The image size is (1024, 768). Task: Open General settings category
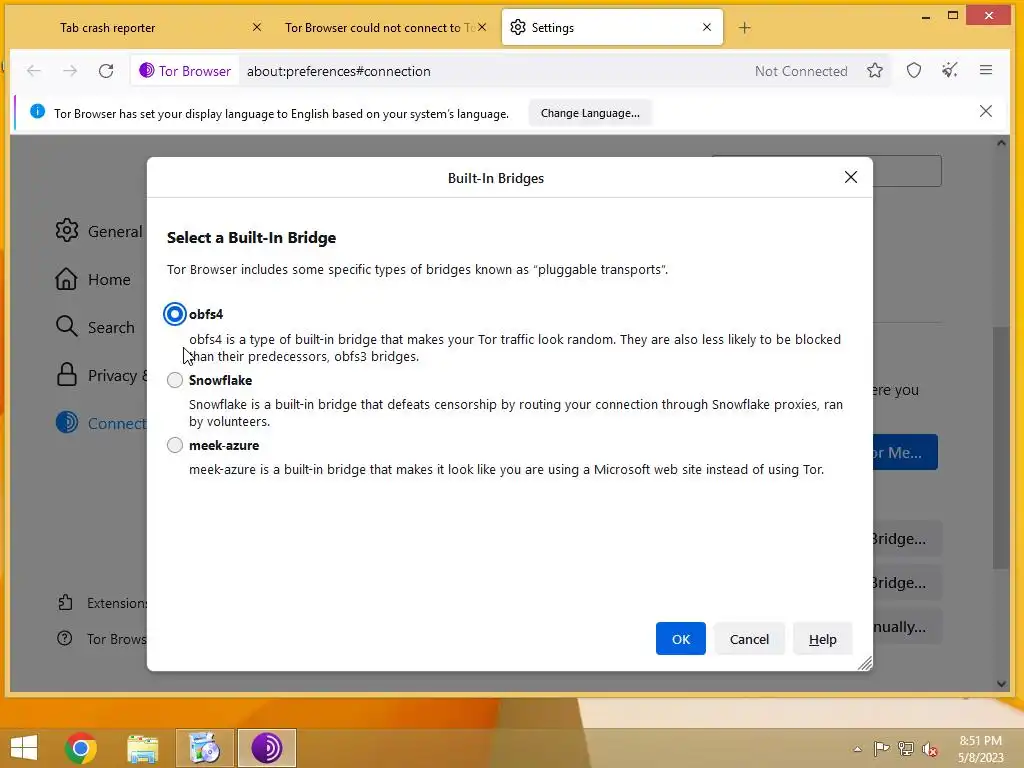click(x=101, y=231)
